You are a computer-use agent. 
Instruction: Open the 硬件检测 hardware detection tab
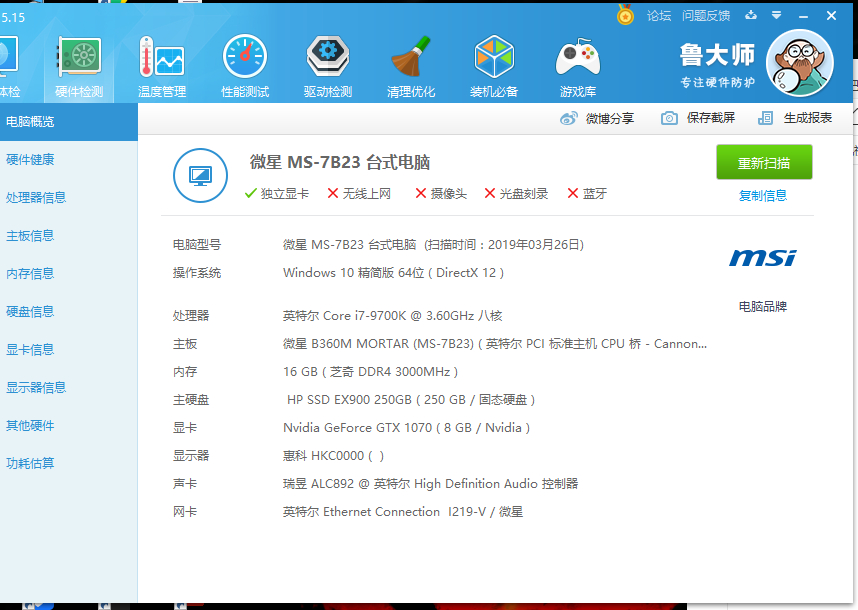pyautogui.click(x=79, y=67)
